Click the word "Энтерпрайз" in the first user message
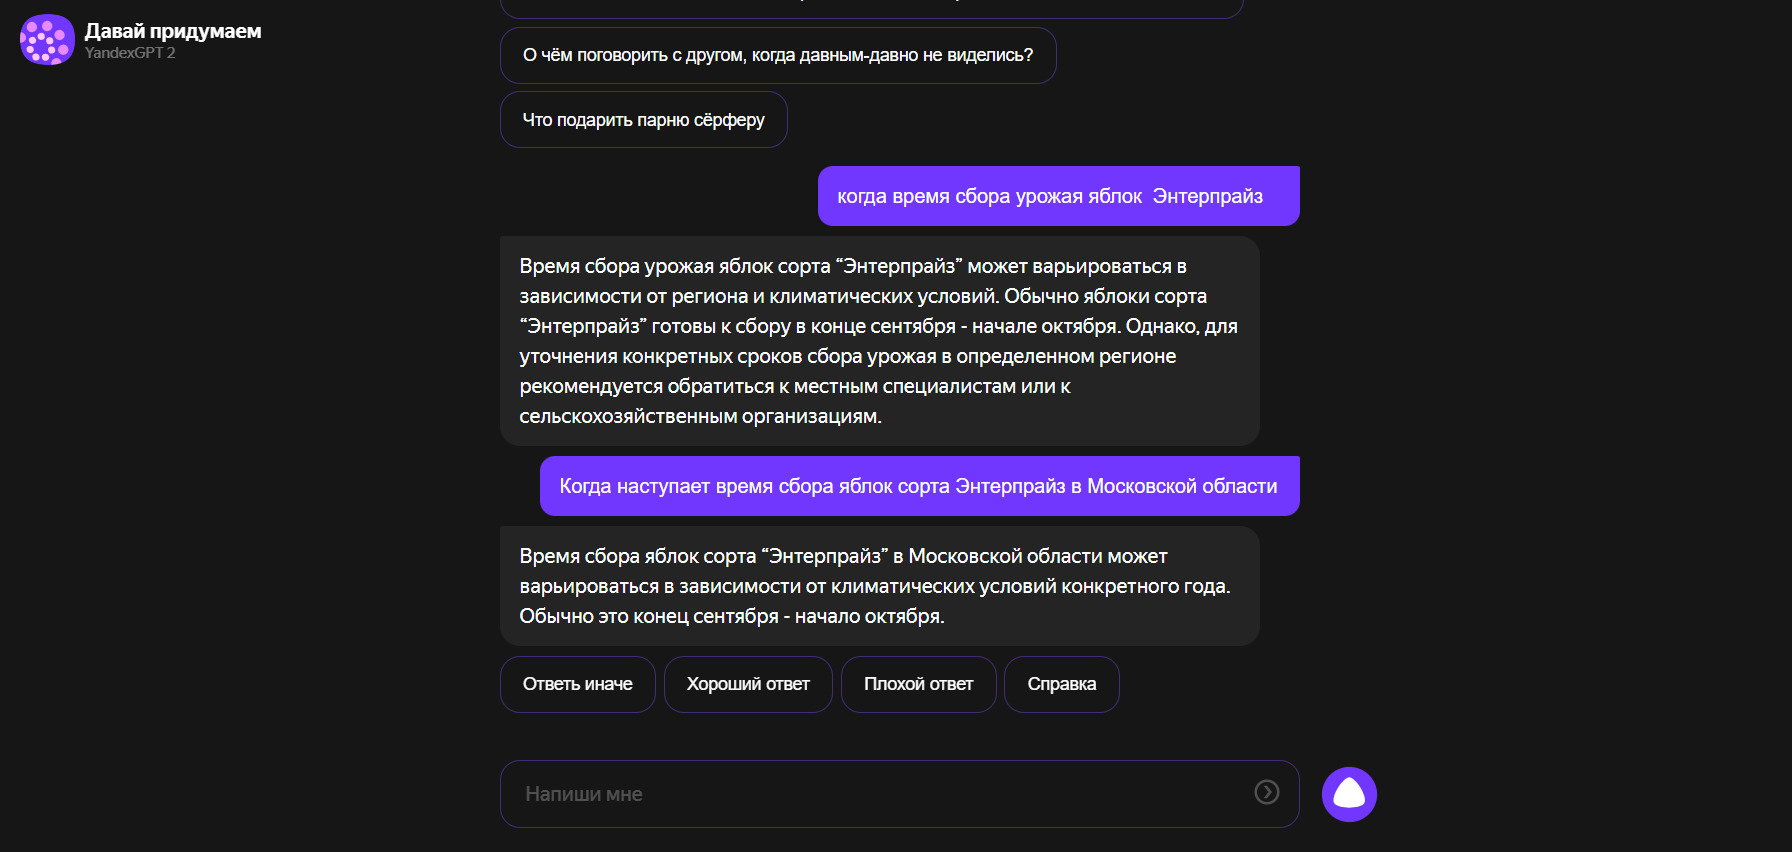Screen dimensions: 1792x852 point(1207,197)
